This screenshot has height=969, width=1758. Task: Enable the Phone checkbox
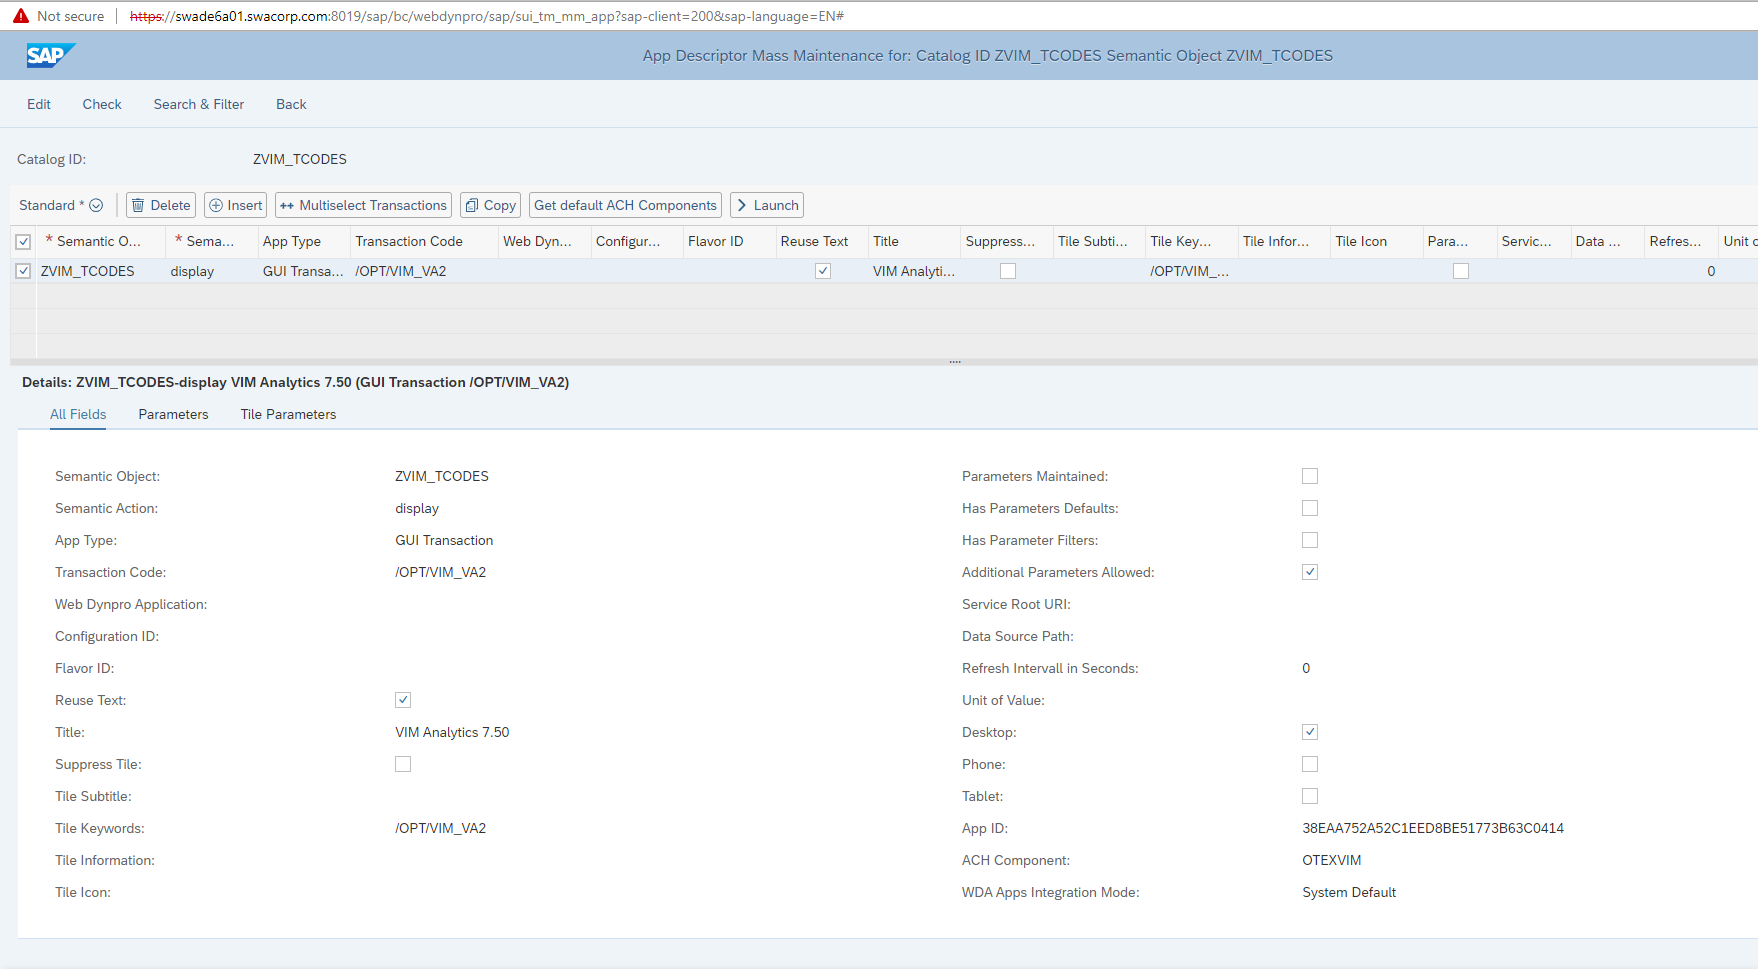coord(1310,764)
